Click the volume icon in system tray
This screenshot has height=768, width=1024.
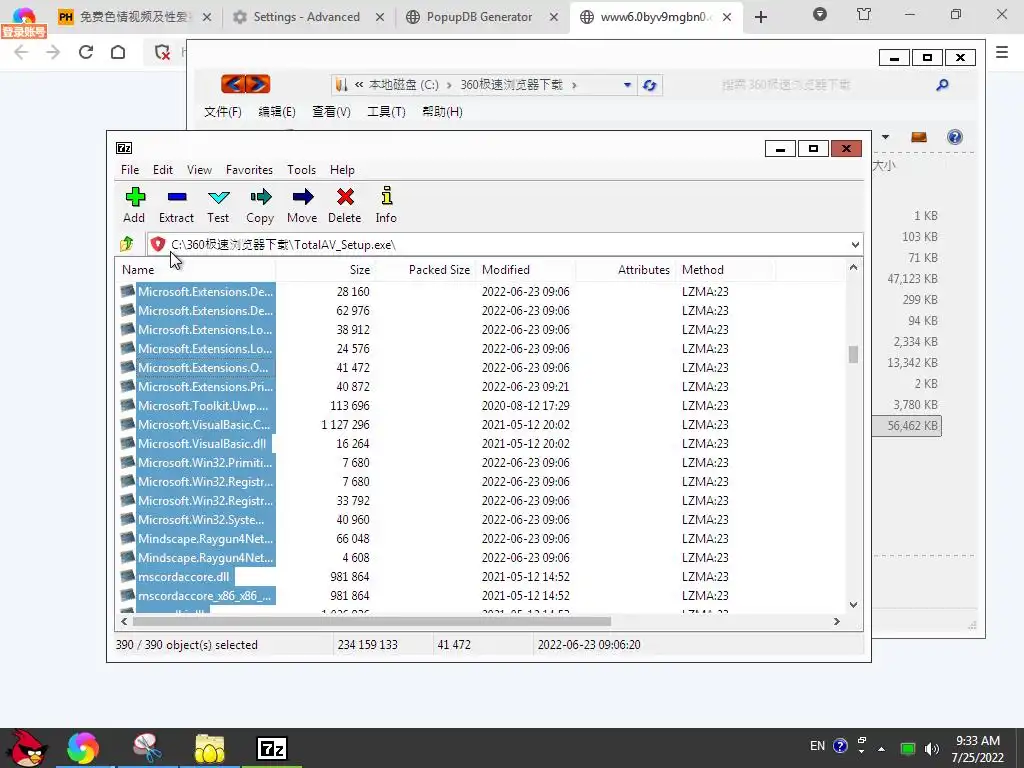932,748
